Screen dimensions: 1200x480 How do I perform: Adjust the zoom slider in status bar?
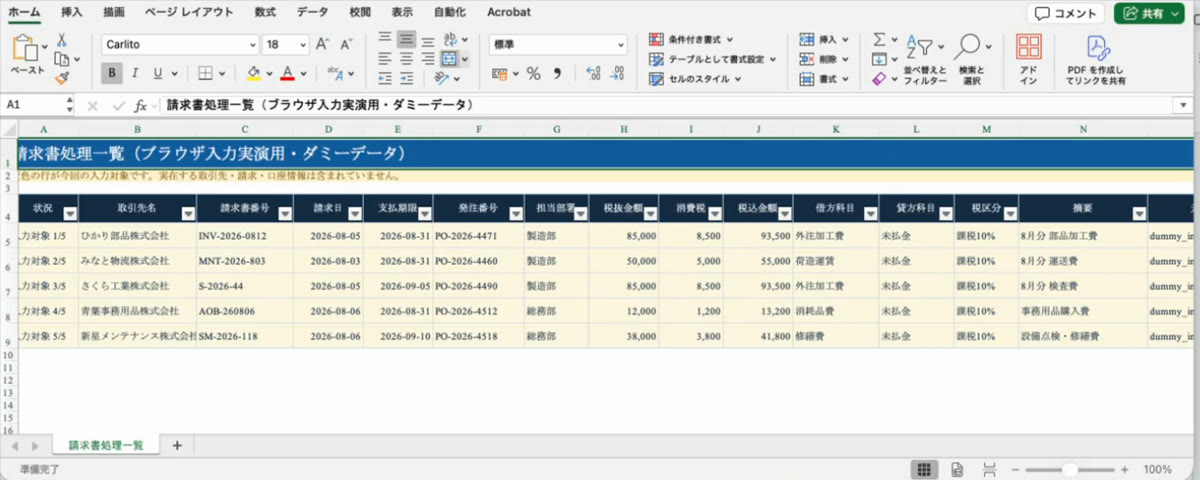1070,469
